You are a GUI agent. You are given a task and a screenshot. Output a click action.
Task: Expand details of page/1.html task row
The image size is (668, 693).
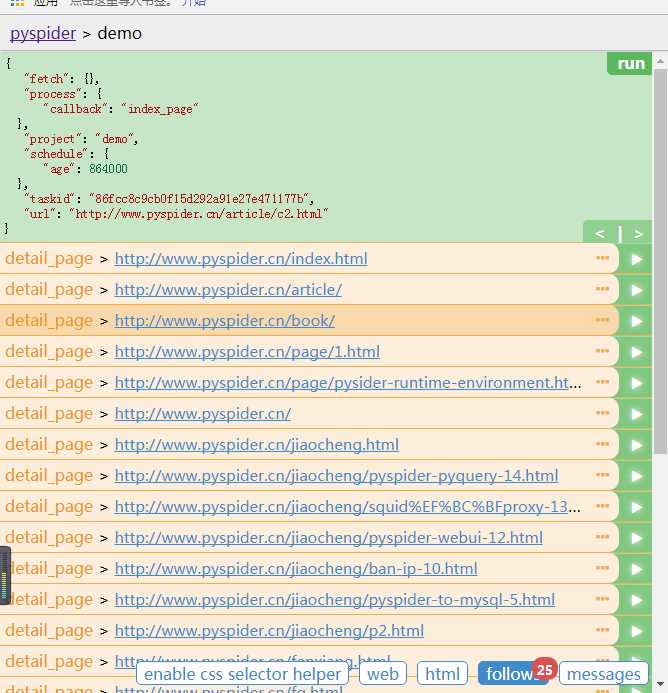pos(602,350)
